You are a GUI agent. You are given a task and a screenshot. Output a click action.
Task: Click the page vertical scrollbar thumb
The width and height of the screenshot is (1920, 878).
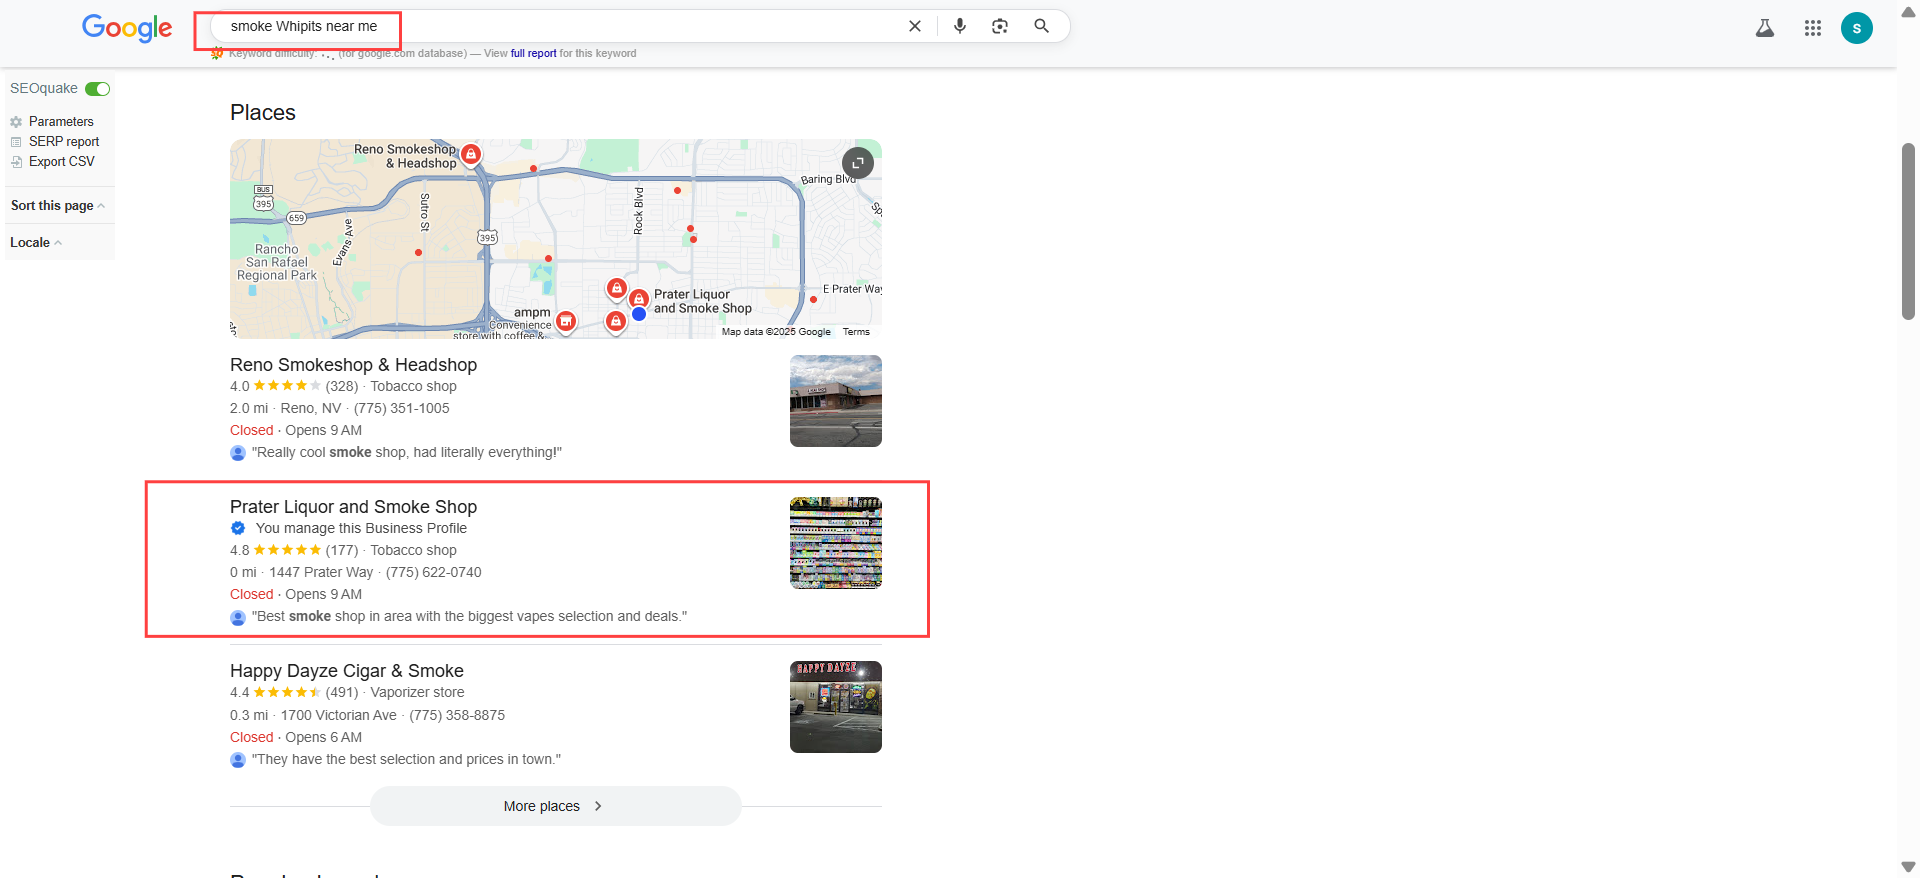(1908, 231)
